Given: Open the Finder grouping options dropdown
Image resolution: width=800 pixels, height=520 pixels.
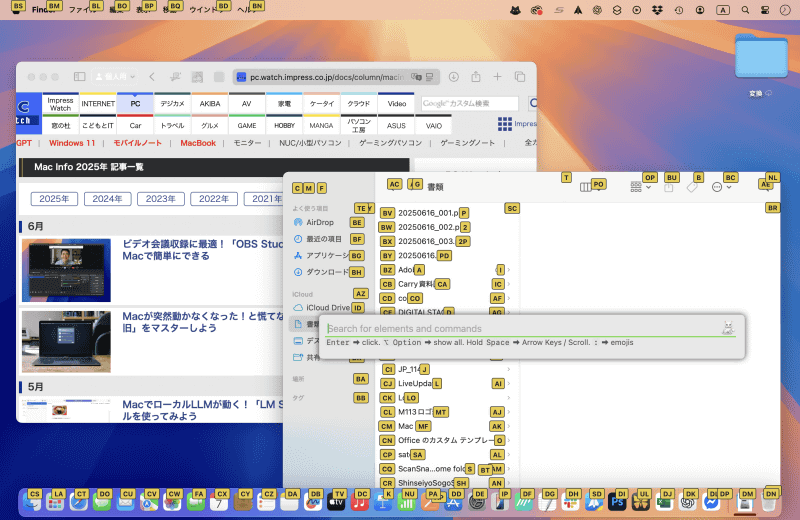Looking at the screenshot, I should pyautogui.click(x=640, y=187).
